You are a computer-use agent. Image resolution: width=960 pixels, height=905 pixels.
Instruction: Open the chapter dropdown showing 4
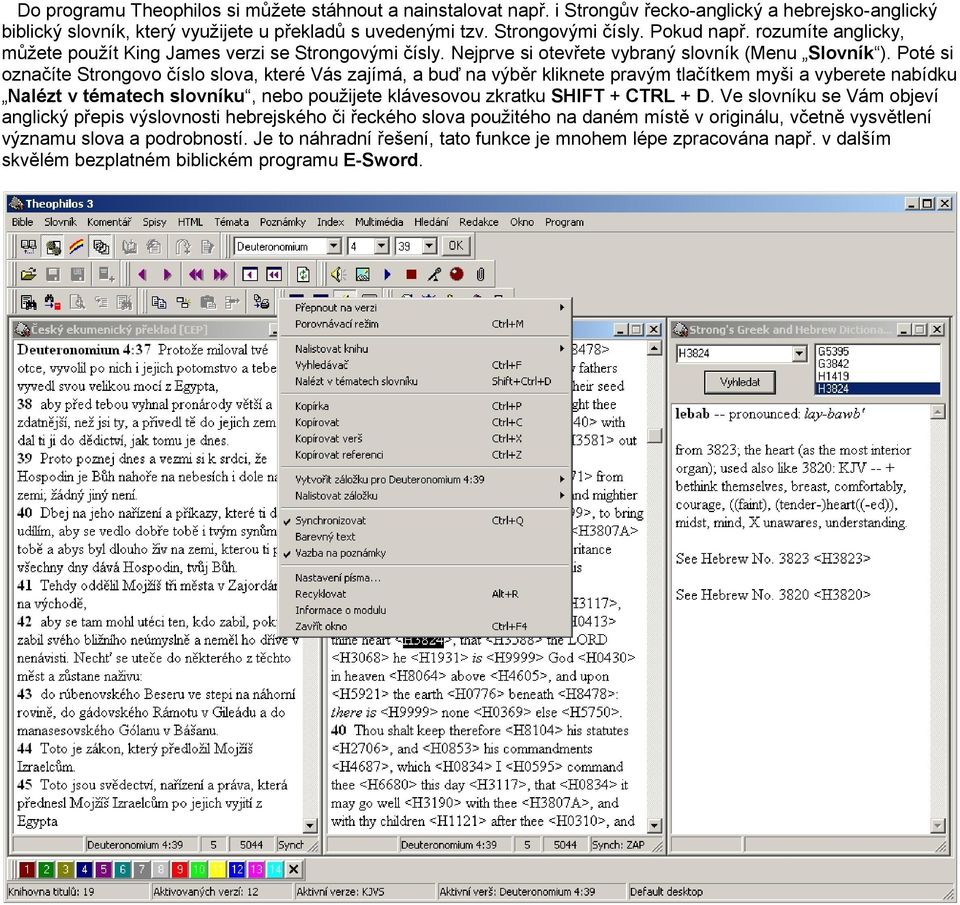point(381,247)
